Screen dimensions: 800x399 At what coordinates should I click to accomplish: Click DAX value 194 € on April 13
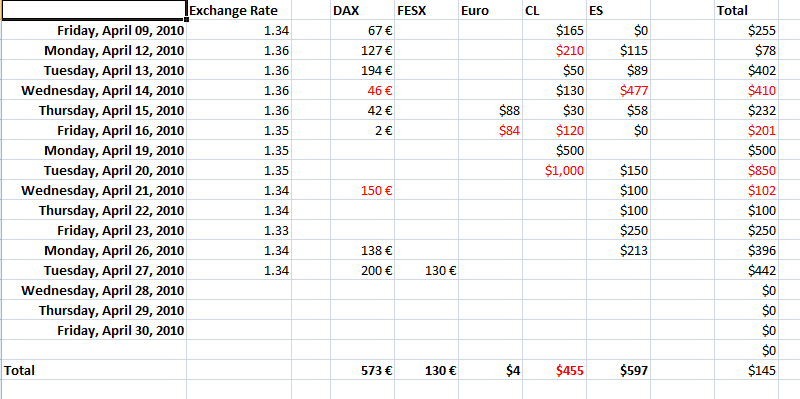point(362,70)
